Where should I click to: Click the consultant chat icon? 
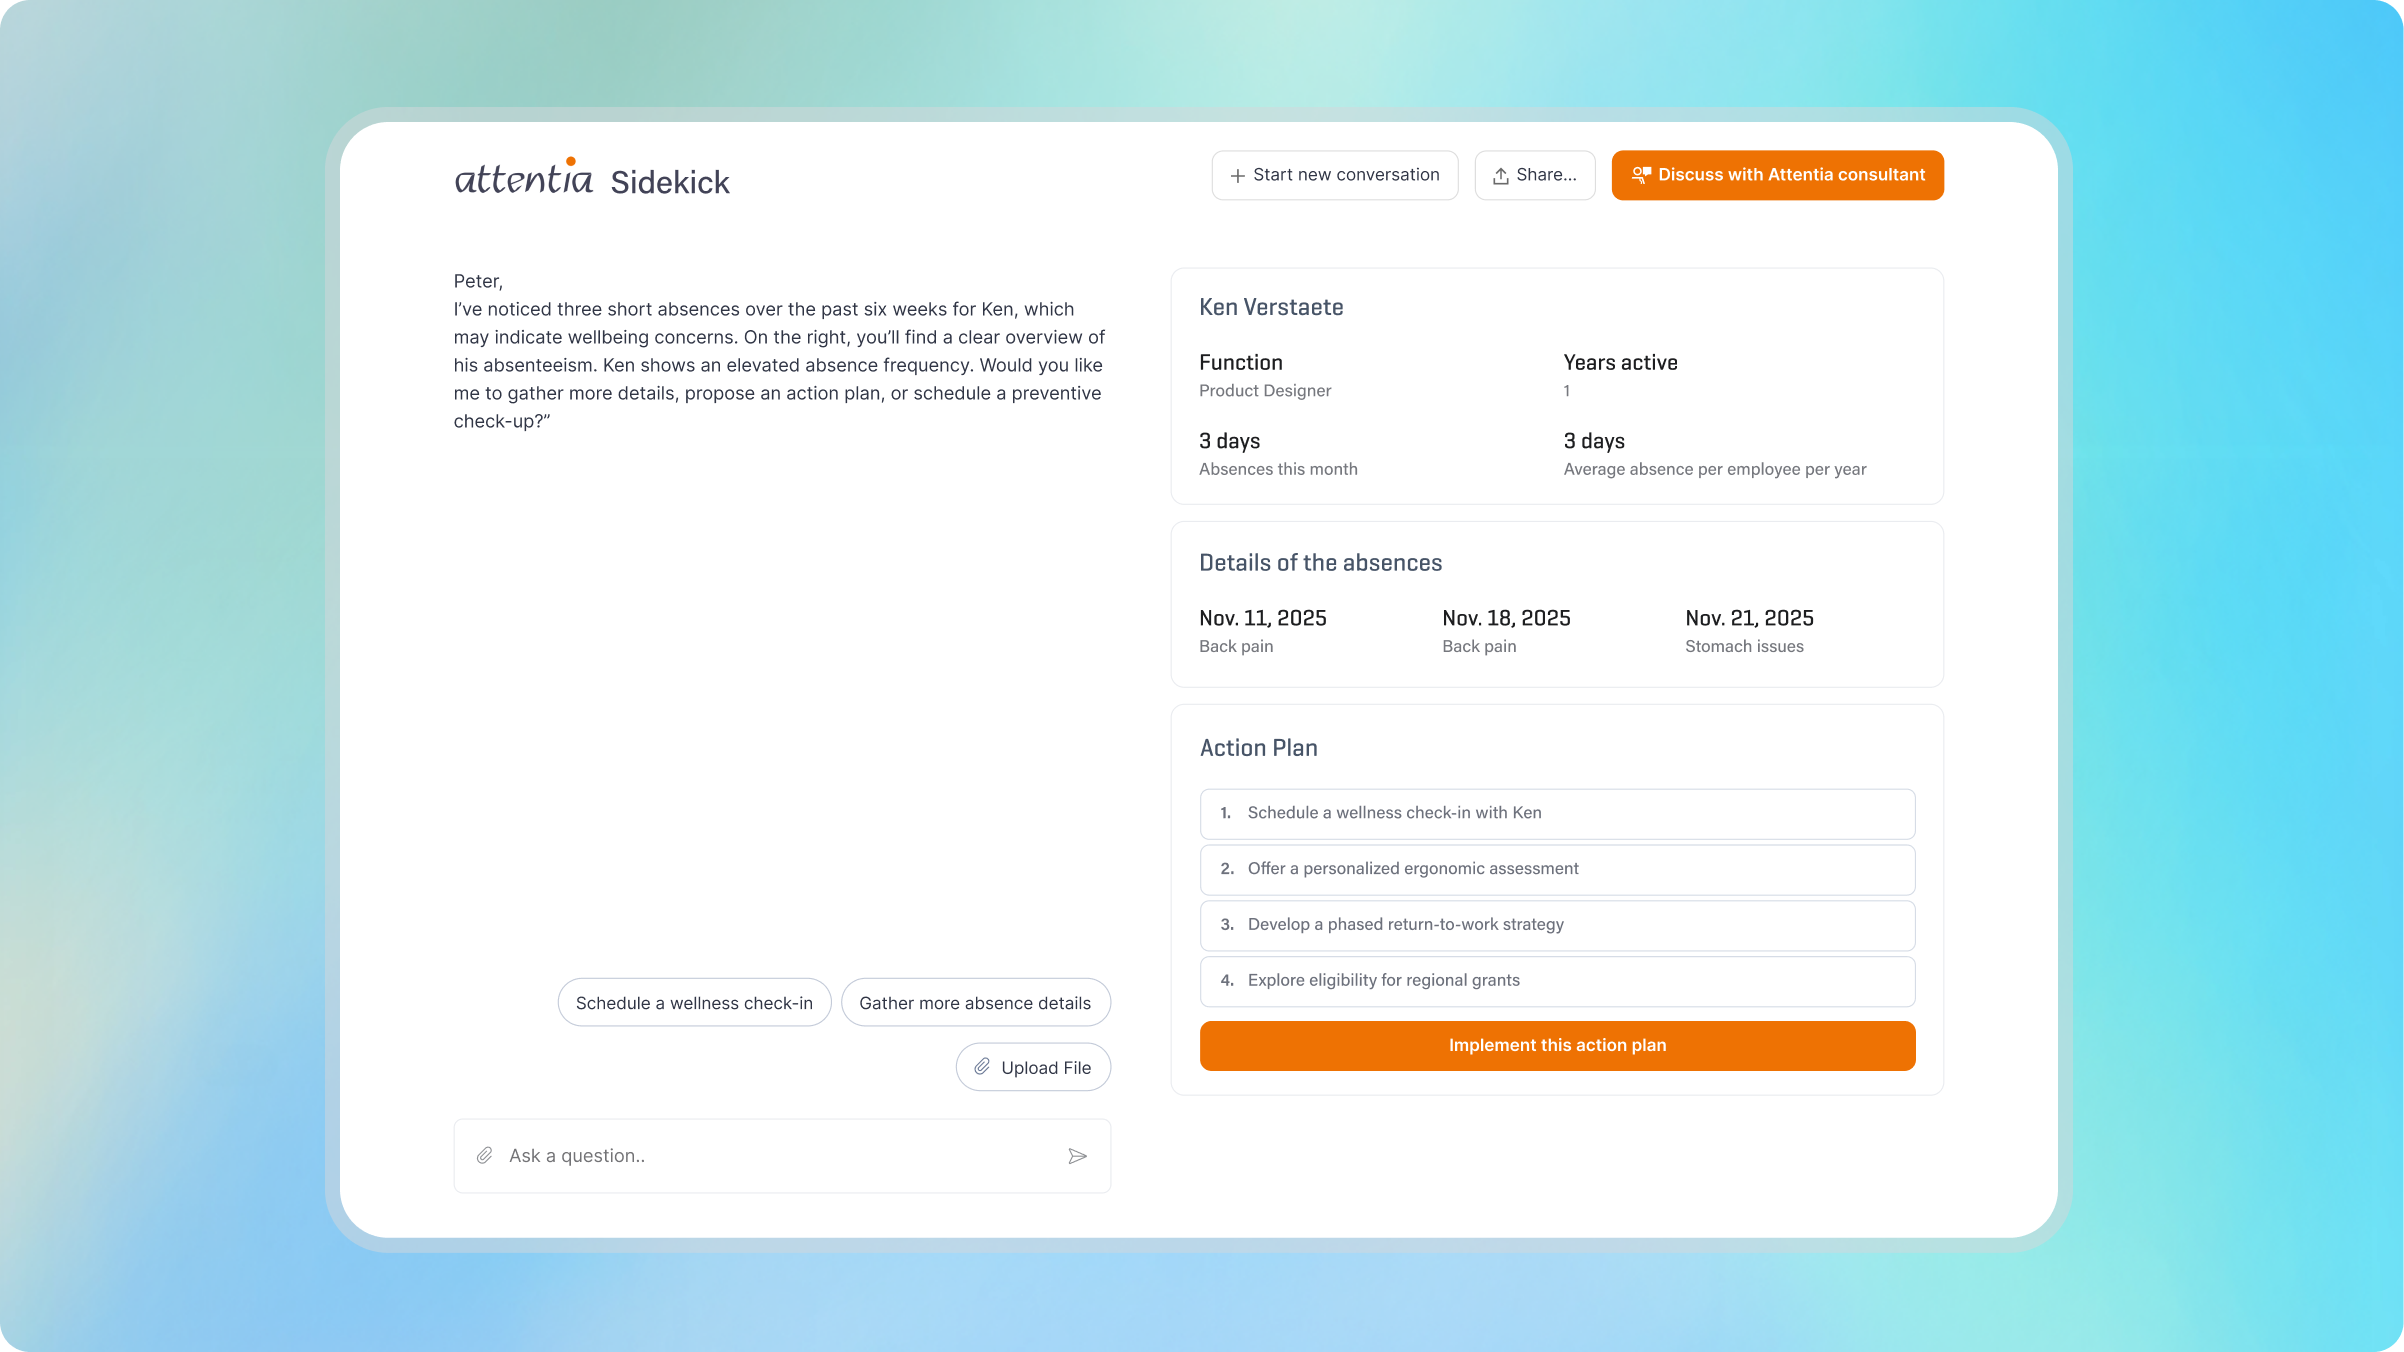(1641, 175)
